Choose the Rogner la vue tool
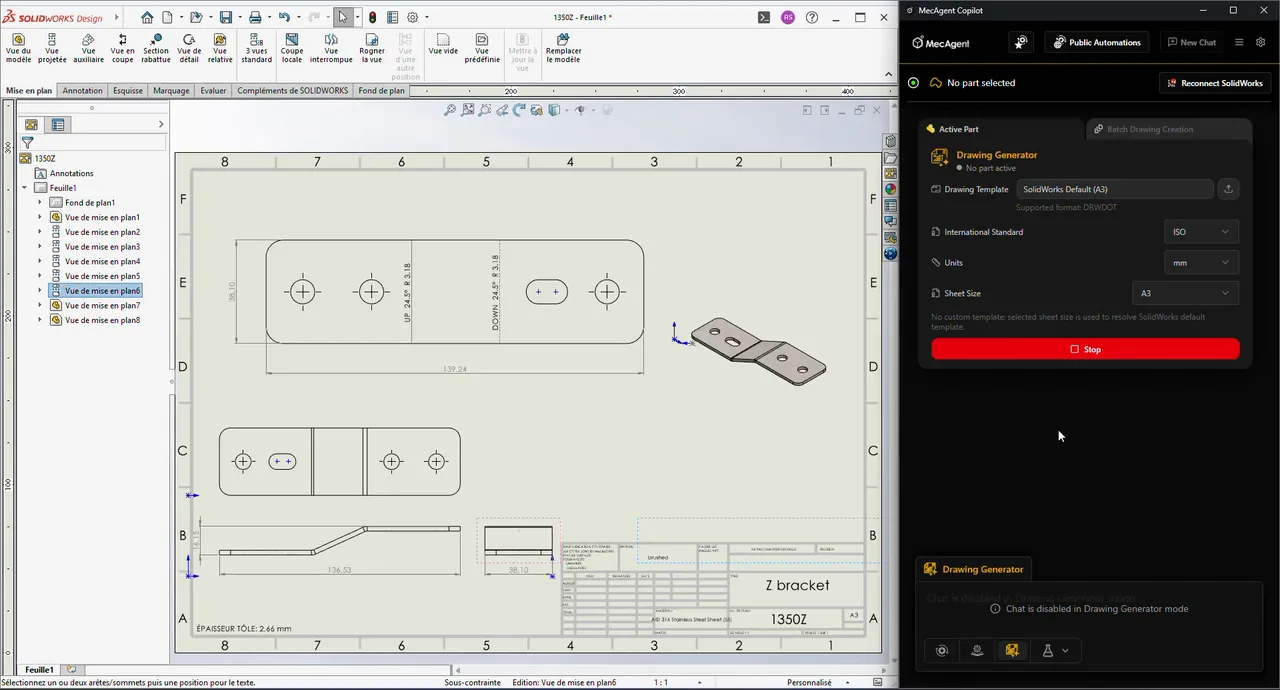Screen dimensions: 1280x690 pos(372,48)
